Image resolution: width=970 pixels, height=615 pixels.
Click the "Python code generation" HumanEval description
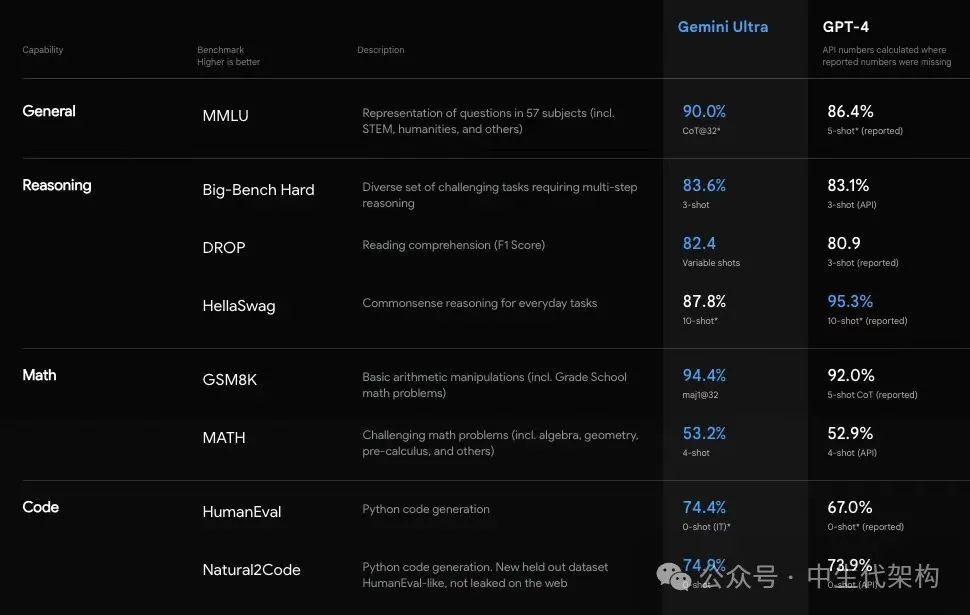[x=426, y=509]
